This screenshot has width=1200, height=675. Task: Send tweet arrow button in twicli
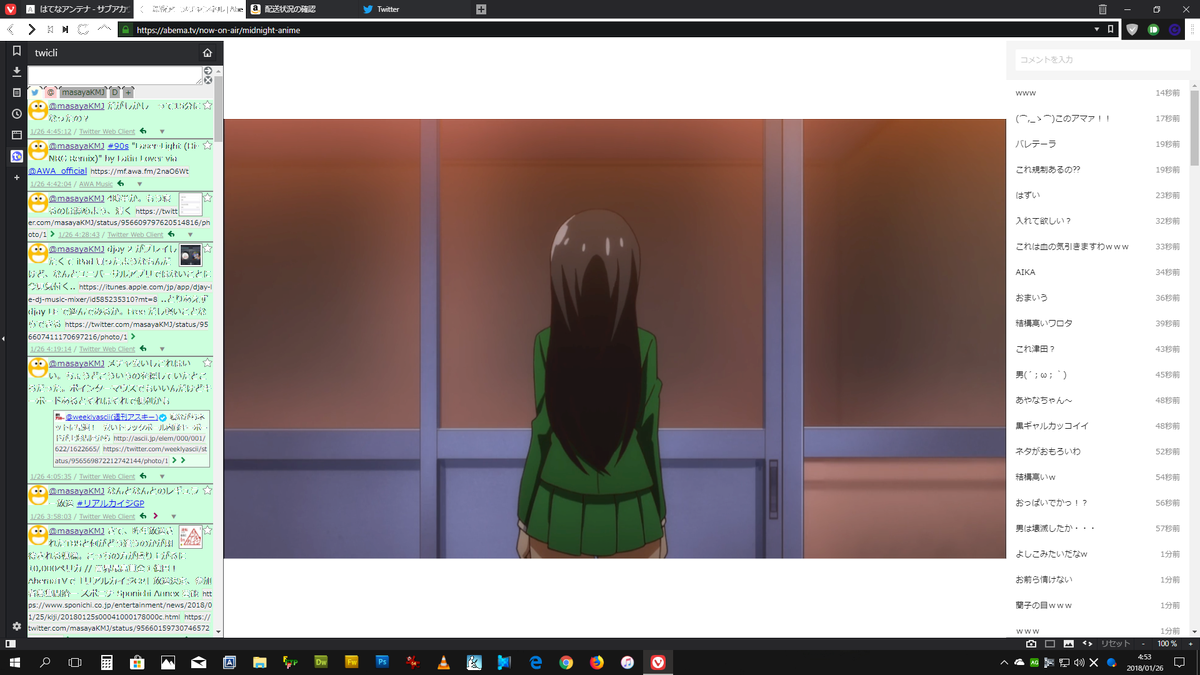[x=208, y=71]
